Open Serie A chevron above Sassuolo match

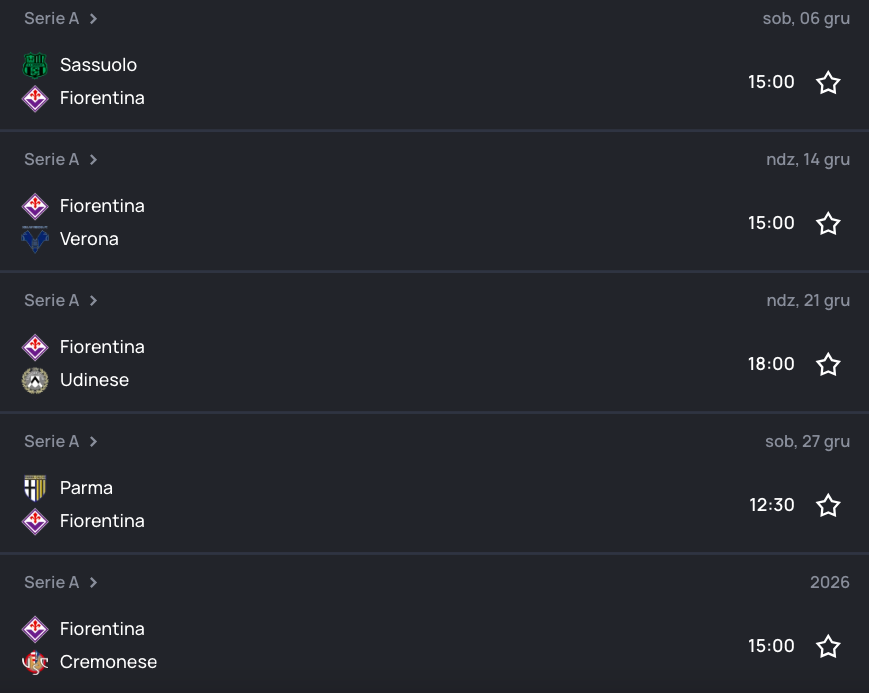click(93, 19)
